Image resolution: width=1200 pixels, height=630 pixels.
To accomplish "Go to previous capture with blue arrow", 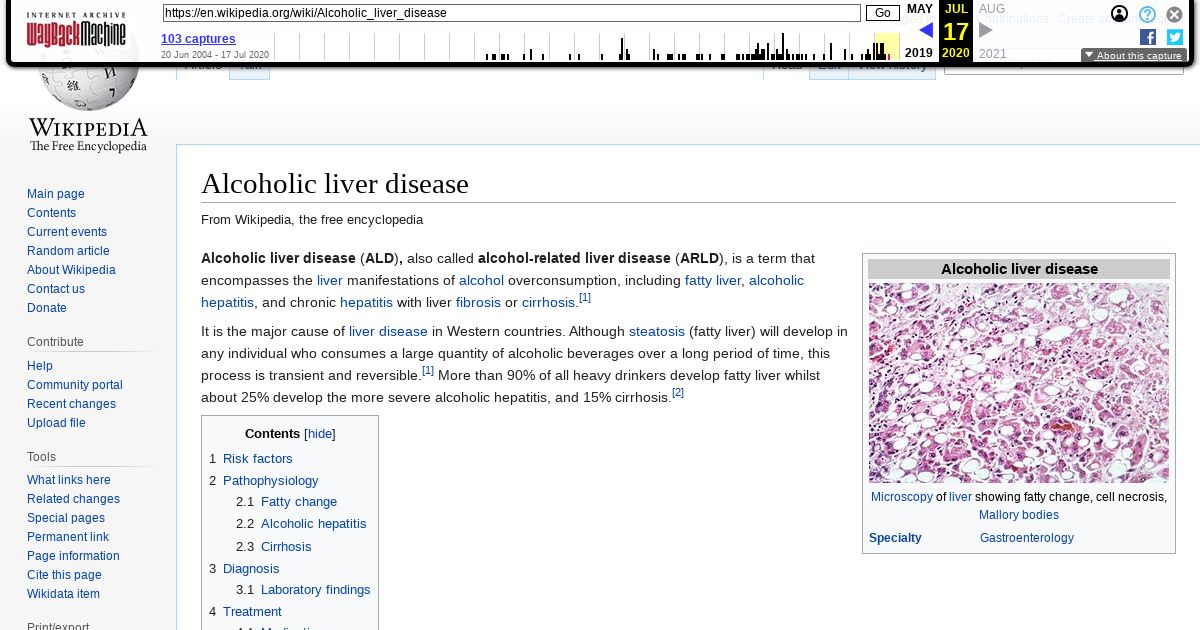I will point(925,30).
